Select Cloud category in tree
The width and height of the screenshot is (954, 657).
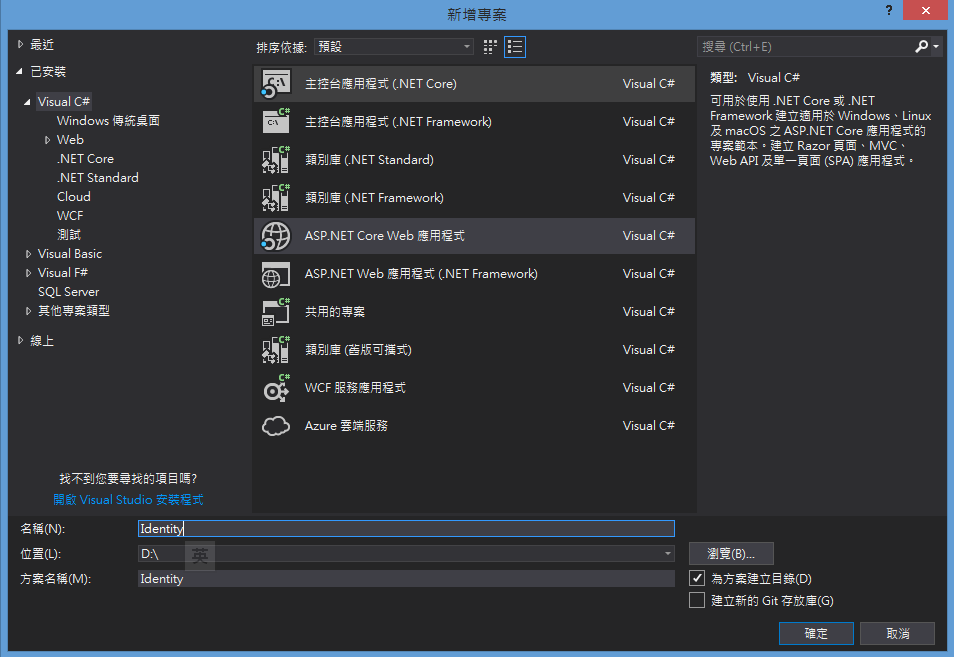pyautogui.click(x=74, y=196)
